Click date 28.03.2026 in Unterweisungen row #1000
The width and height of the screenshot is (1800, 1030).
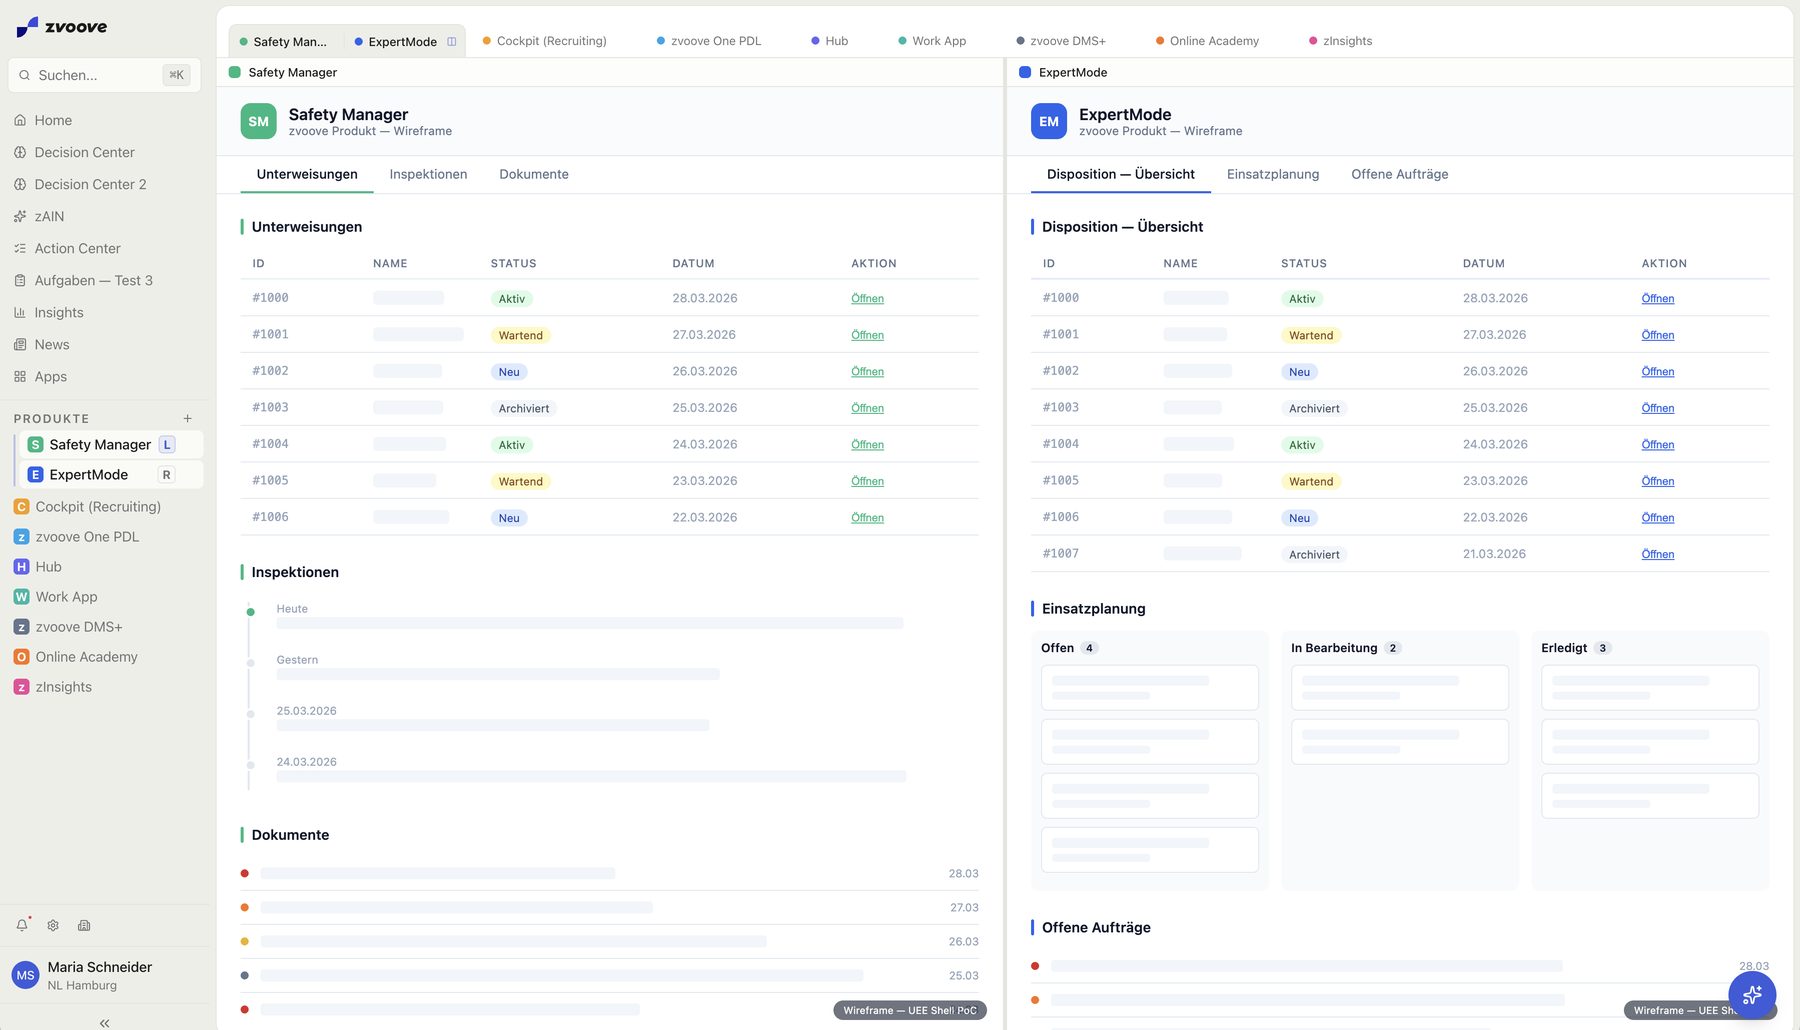[x=705, y=298]
